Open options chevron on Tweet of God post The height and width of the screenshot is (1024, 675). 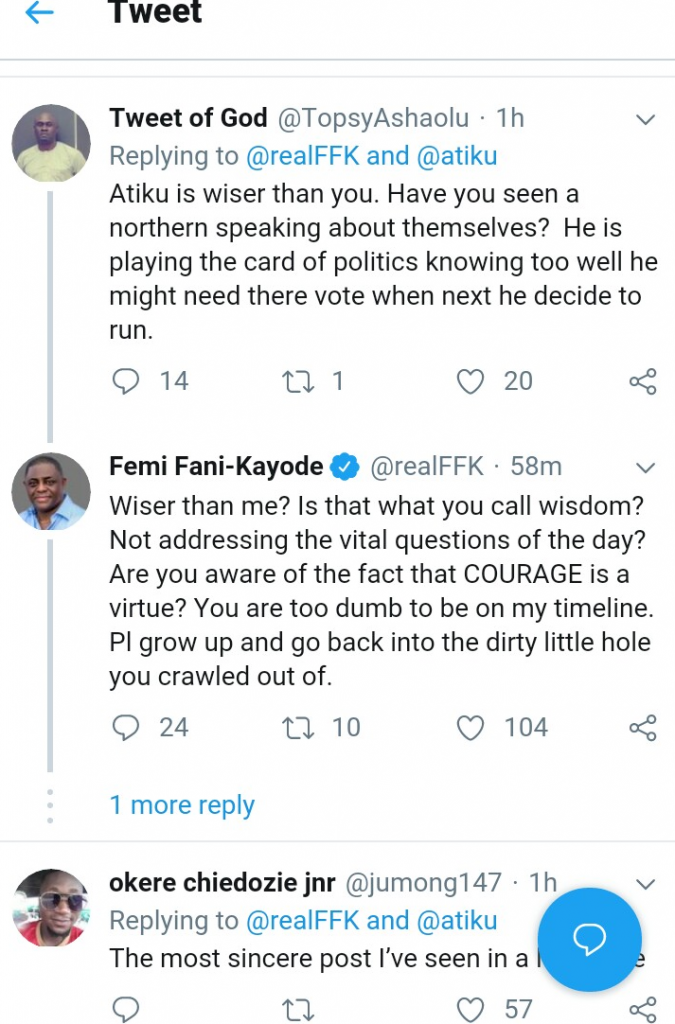(646, 120)
